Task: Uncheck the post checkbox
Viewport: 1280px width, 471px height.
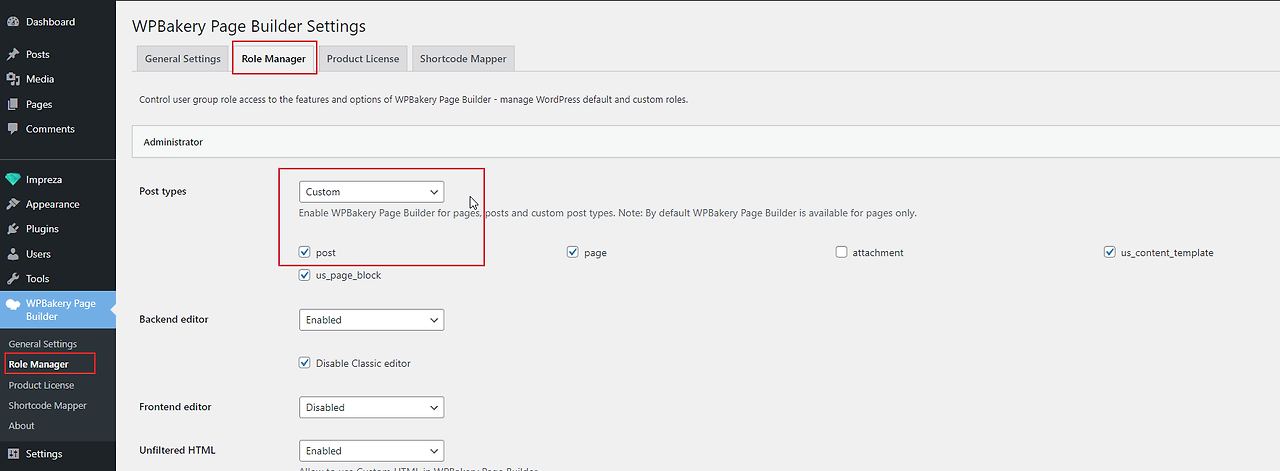Action: click(304, 252)
